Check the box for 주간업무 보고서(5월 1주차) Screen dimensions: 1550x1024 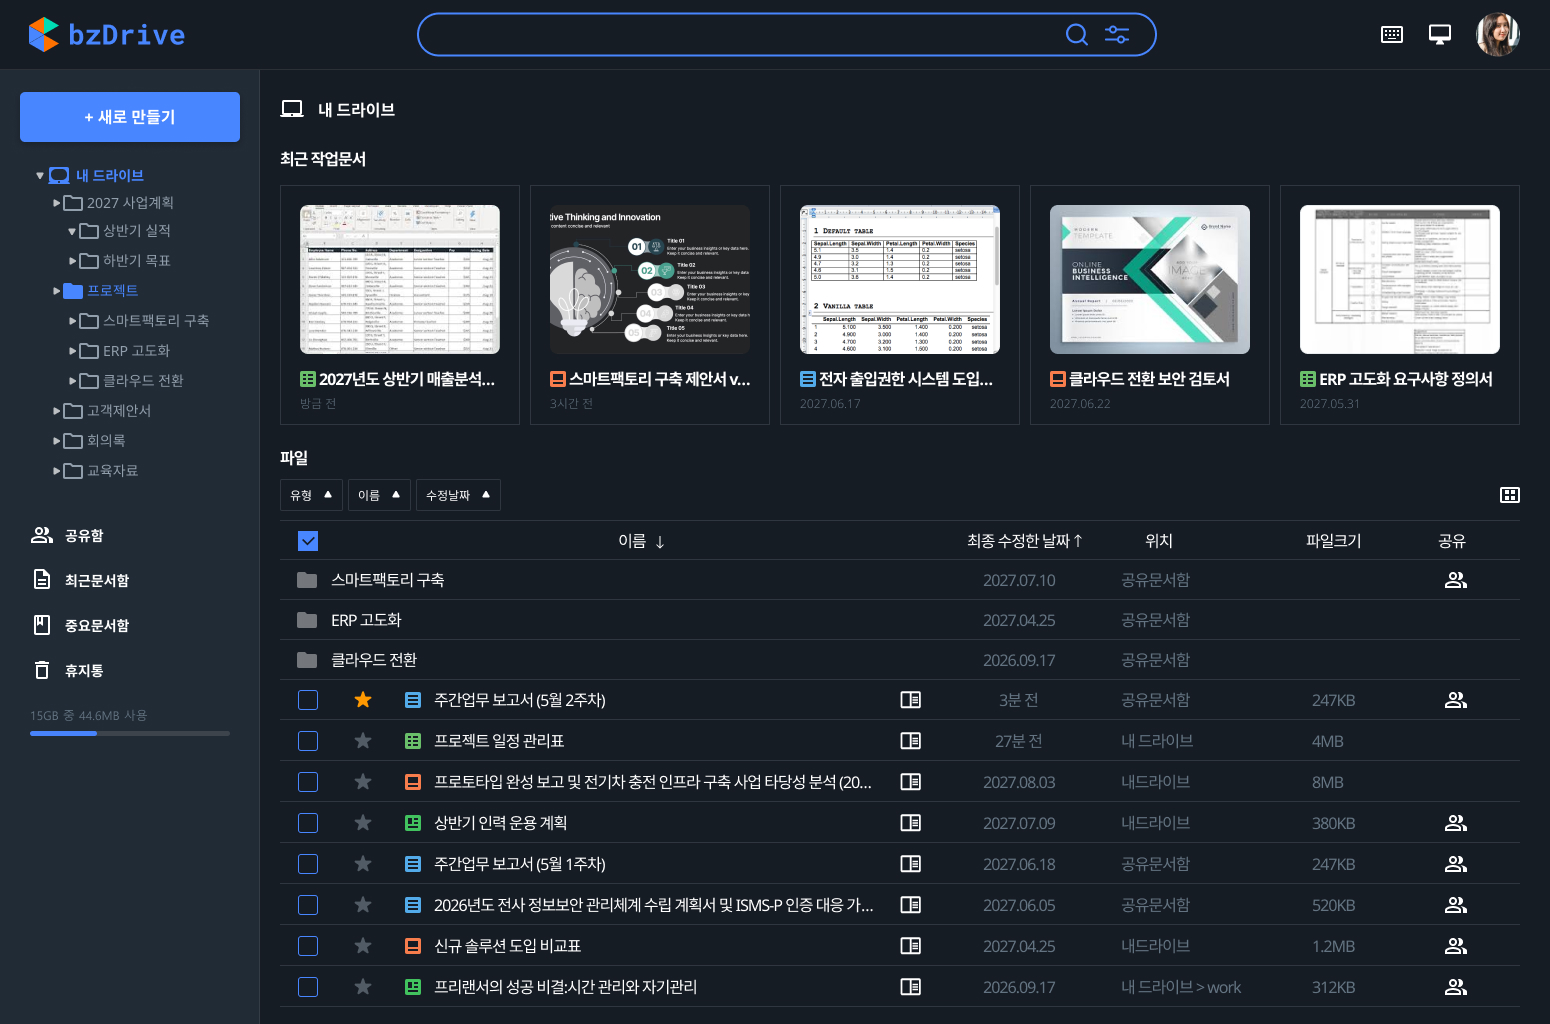pyautogui.click(x=308, y=864)
